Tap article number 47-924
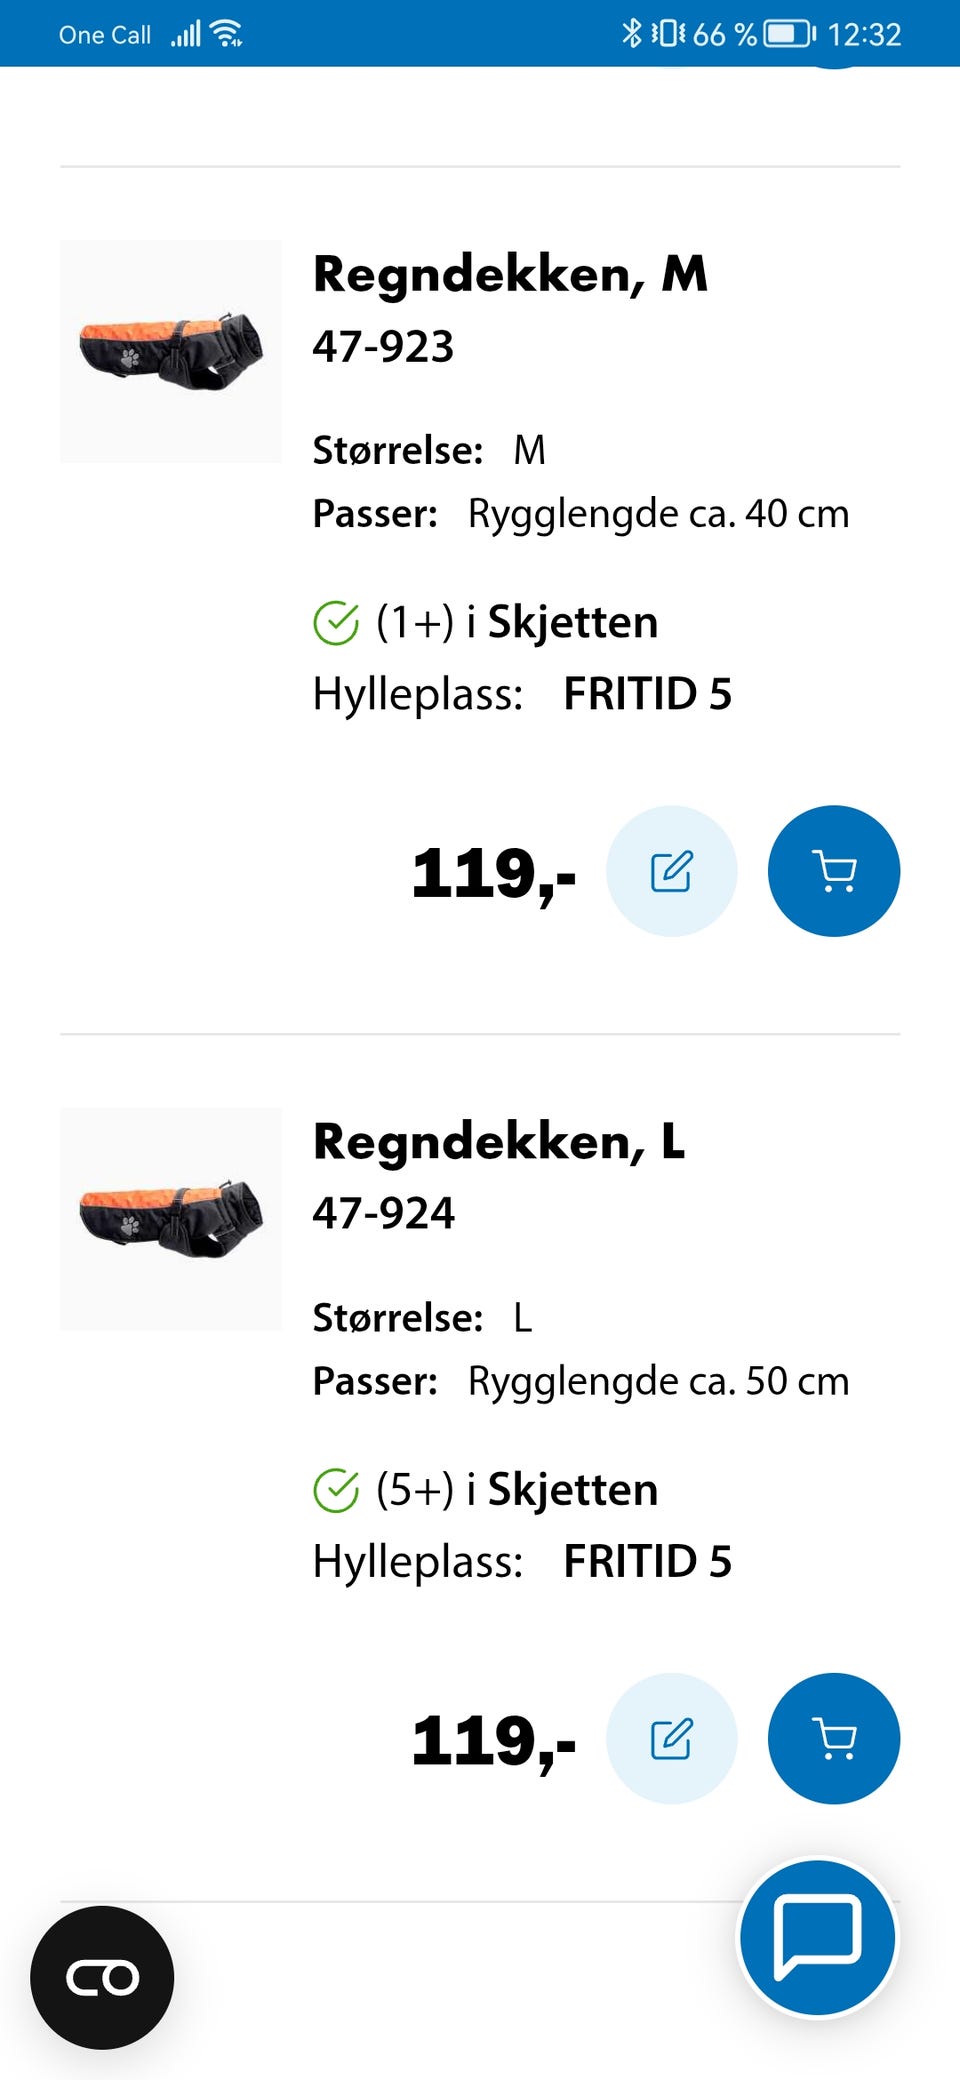 pyautogui.click(x=383, y=1213)
